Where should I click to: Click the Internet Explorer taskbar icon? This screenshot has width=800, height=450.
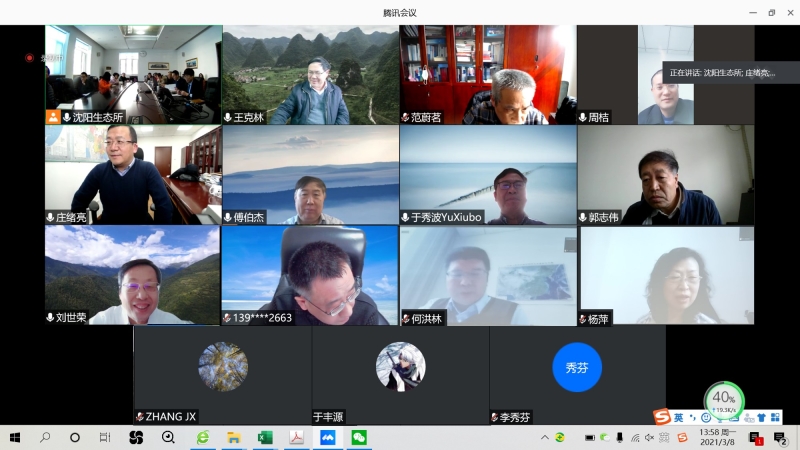click(203, 438)
